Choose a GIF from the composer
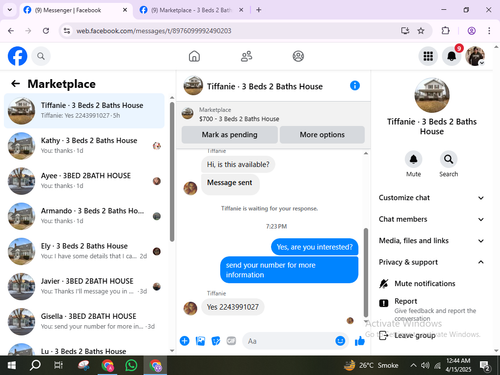This screenshot has width=500, height=375. point(231,341)
